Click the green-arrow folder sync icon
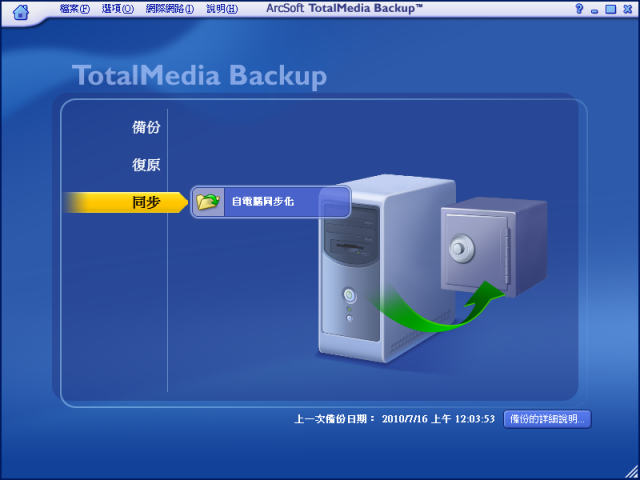The image size is (640, 480). click(x=208, y=202)
